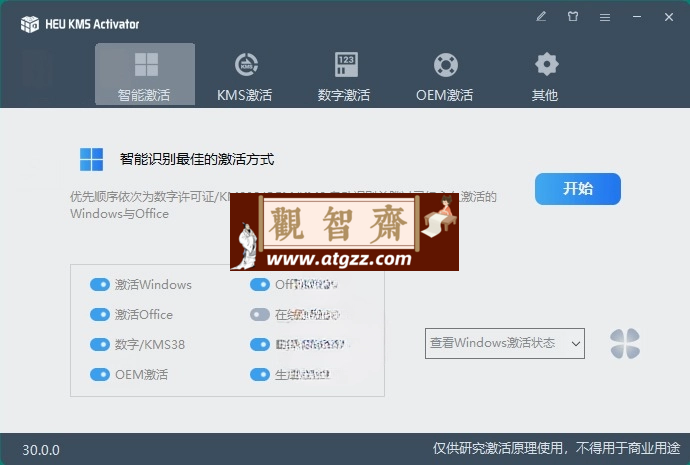Image resolution: width=690 pixels, height=465 pixels.
Task: Minimize the HEU KMS Activator window
Action: click(x=637, y=17)
